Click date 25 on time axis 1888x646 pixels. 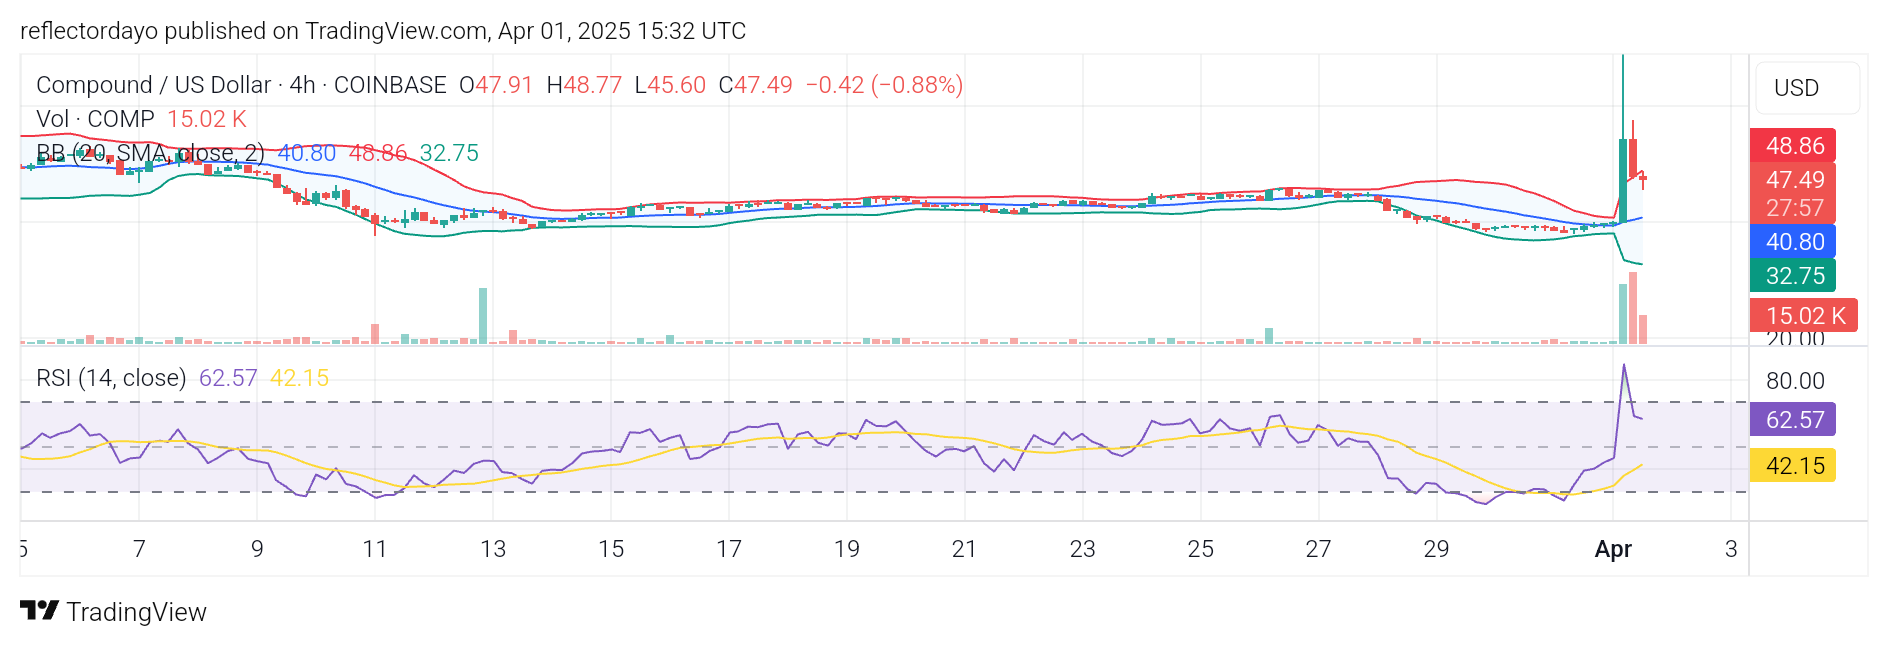point(1201,549)
